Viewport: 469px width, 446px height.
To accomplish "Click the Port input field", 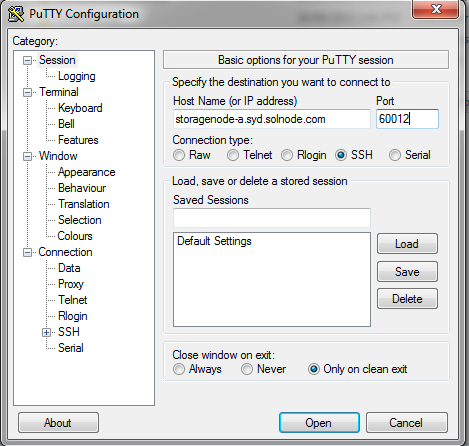I will tap(407, 119).
